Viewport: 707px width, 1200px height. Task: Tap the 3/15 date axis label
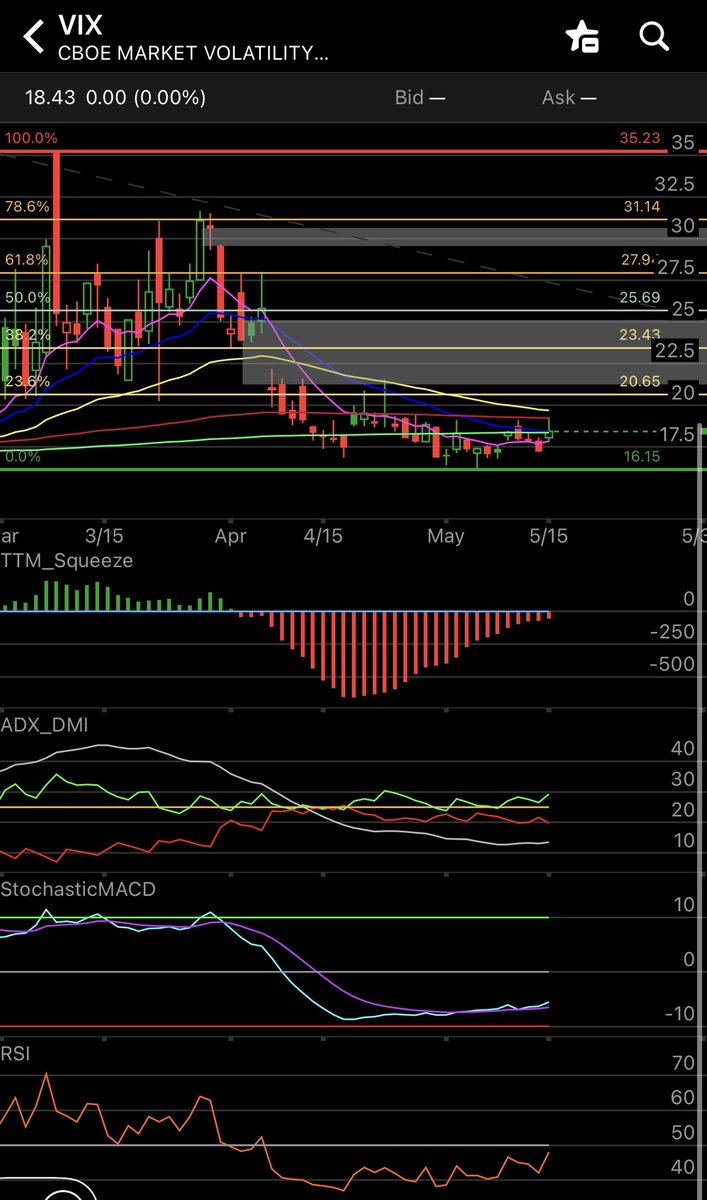click(x=105, y=536)
